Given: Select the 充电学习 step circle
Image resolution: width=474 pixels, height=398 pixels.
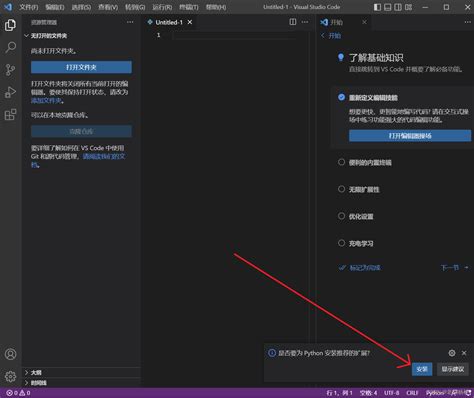Looking at the screenshot, I should coord(341,243).
